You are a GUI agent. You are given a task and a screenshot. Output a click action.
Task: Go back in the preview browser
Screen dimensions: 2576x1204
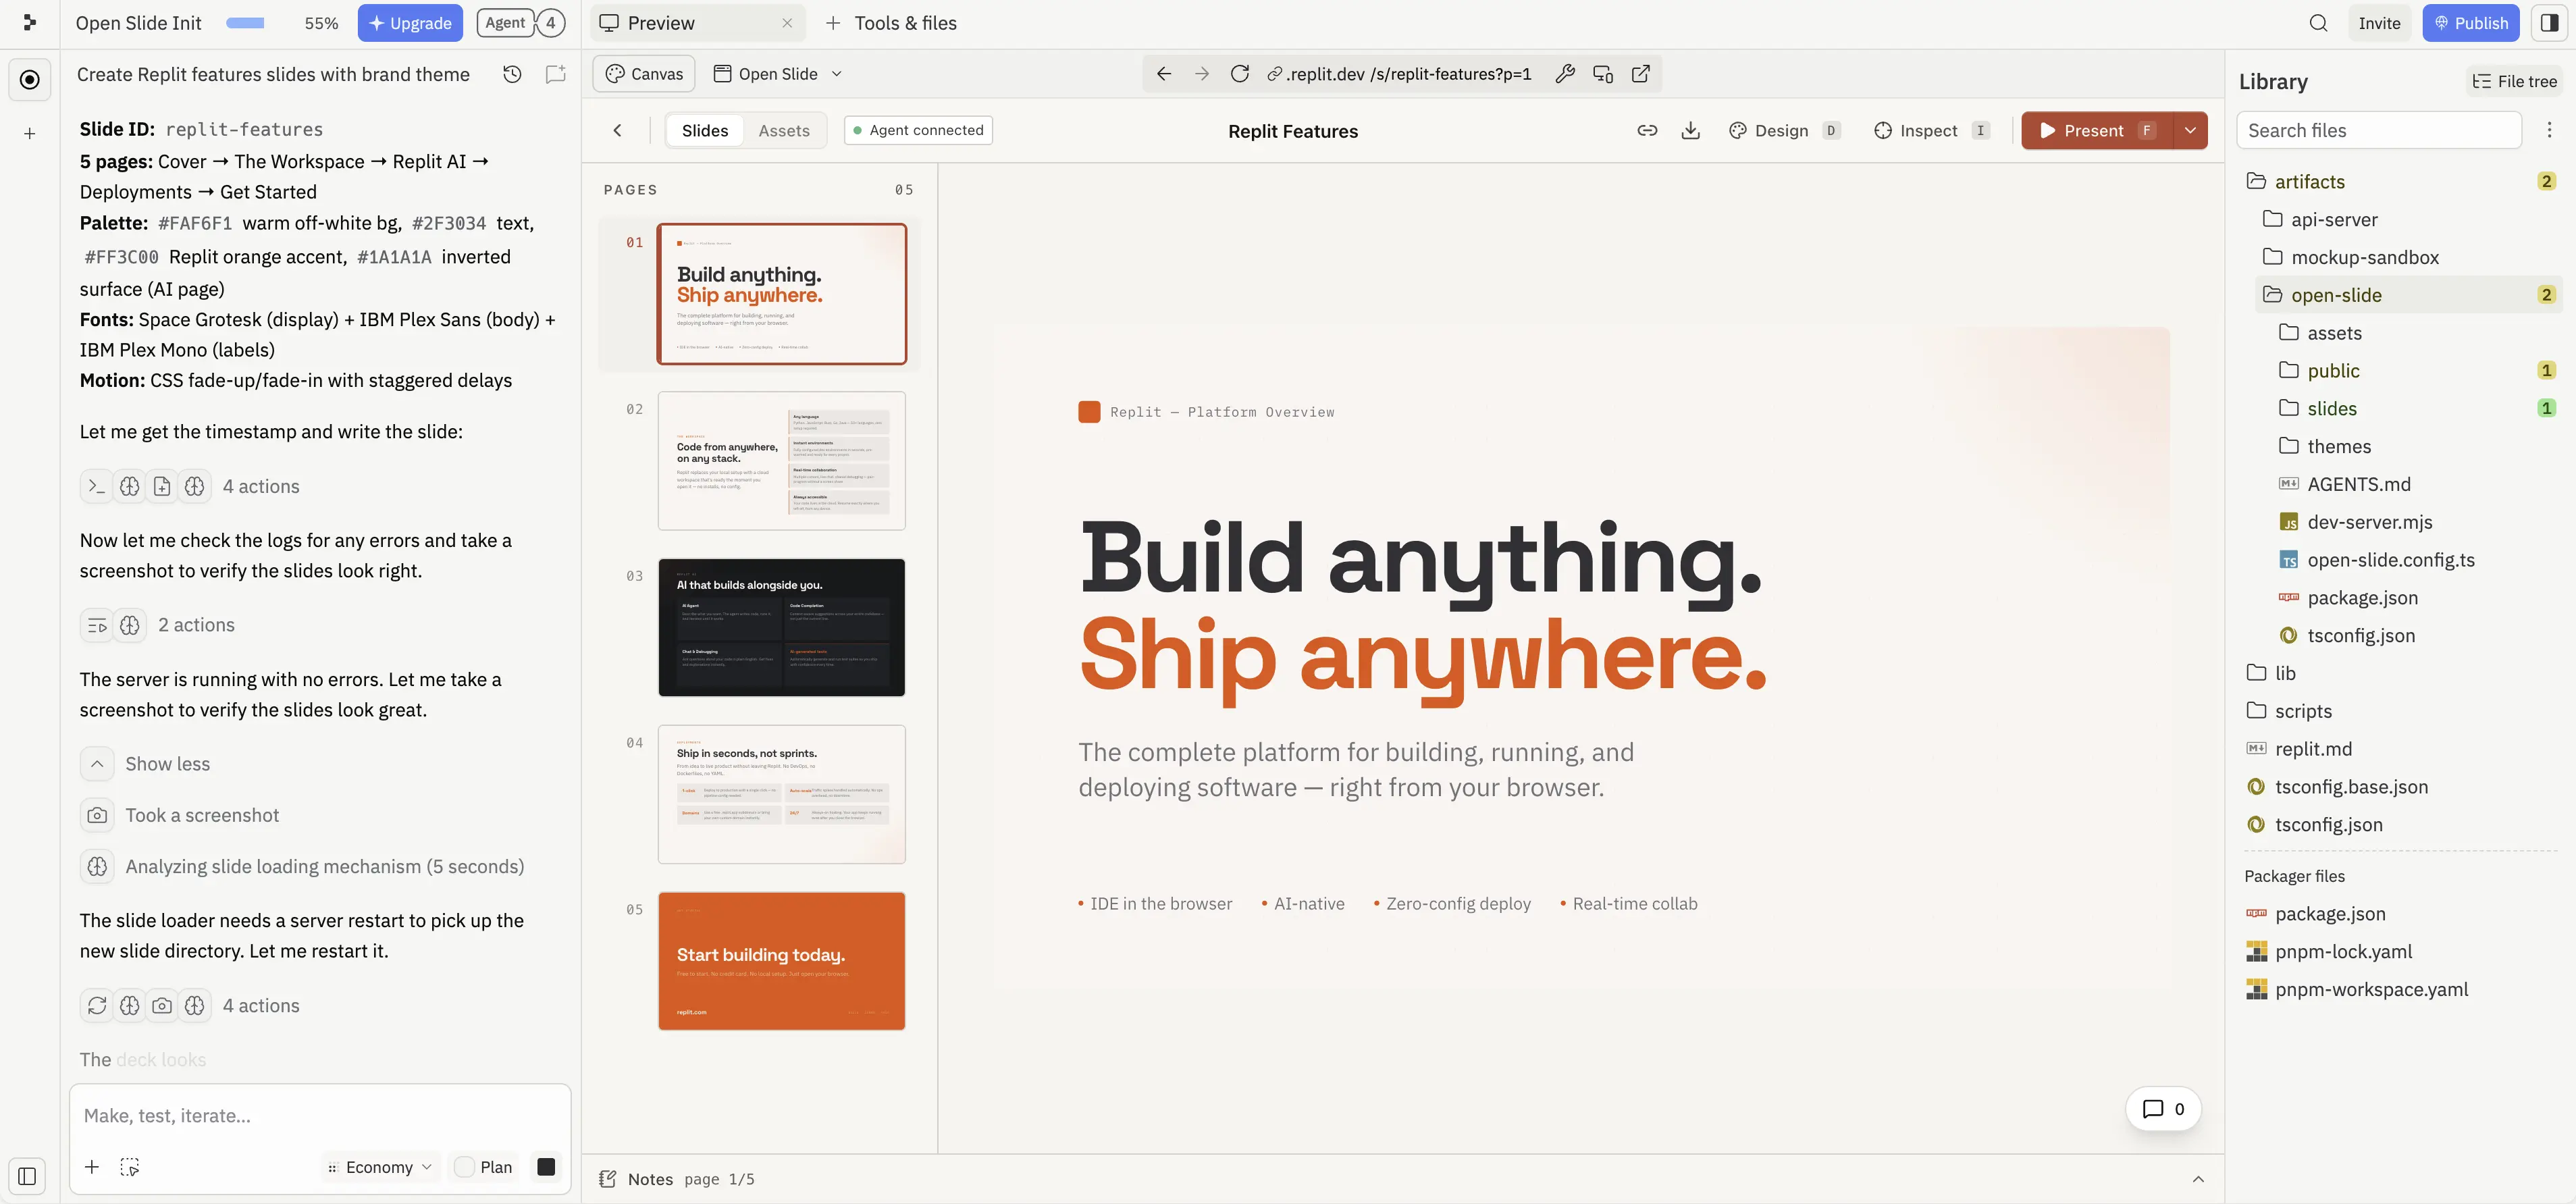[x=1164, y=74]
